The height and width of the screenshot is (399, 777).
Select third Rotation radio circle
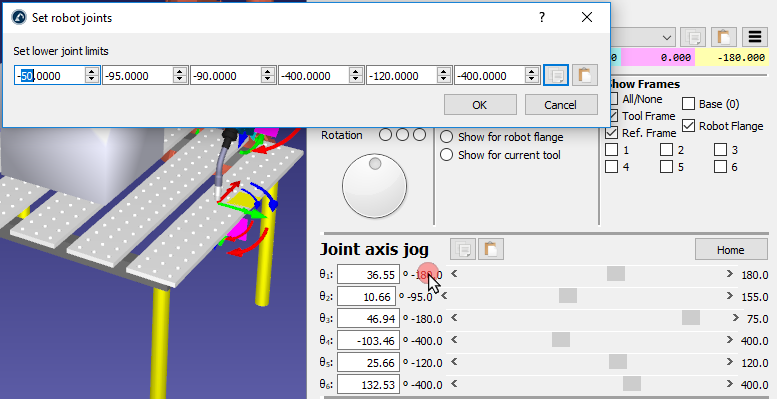(x=419, y=135)
